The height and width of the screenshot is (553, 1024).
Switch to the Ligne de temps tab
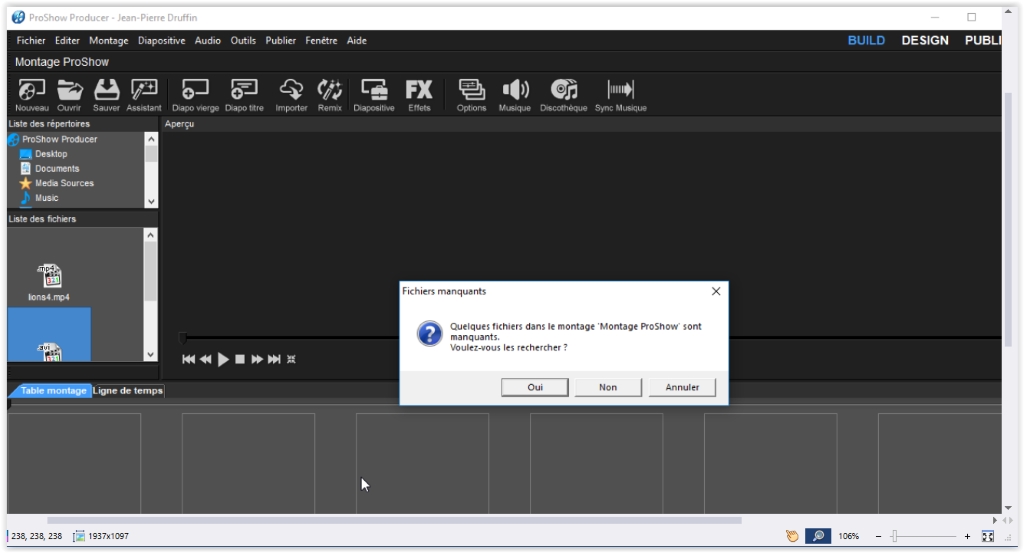pyautogui.click(x=127, y=390)
